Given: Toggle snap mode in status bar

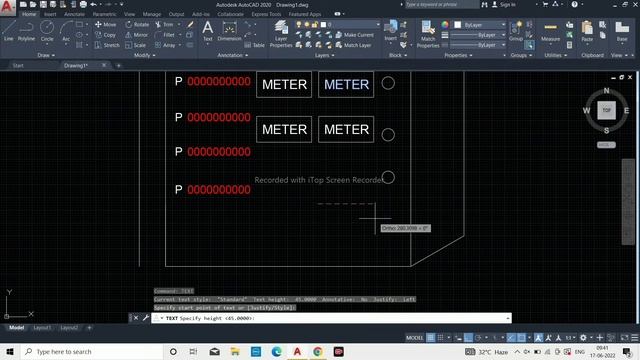Looking at the screenshot, I should (x=440, y=338).
